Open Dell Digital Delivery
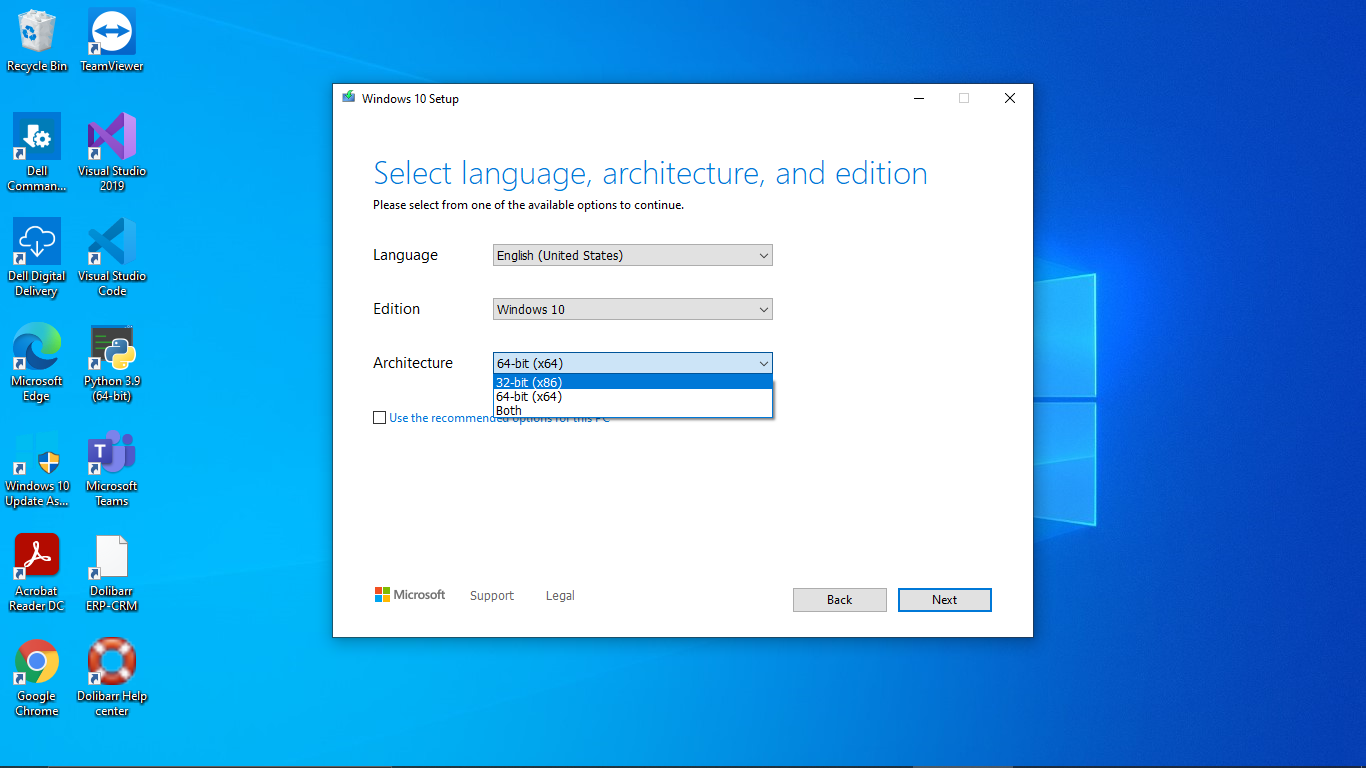The image size is (1366, 768). 37,241
